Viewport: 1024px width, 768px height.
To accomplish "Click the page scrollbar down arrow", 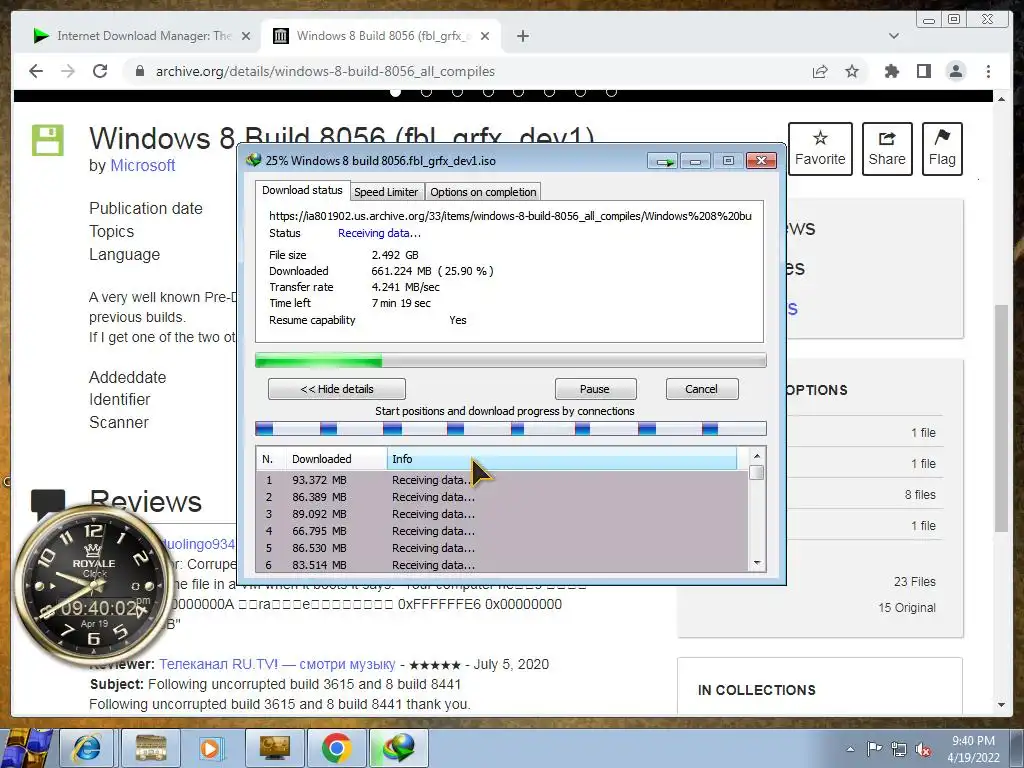I will click(x=1001, y=705).
